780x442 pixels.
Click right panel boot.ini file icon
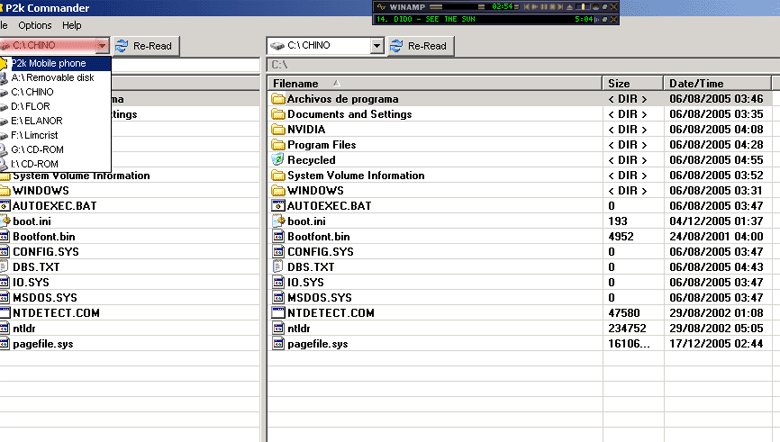coord(278,221)
